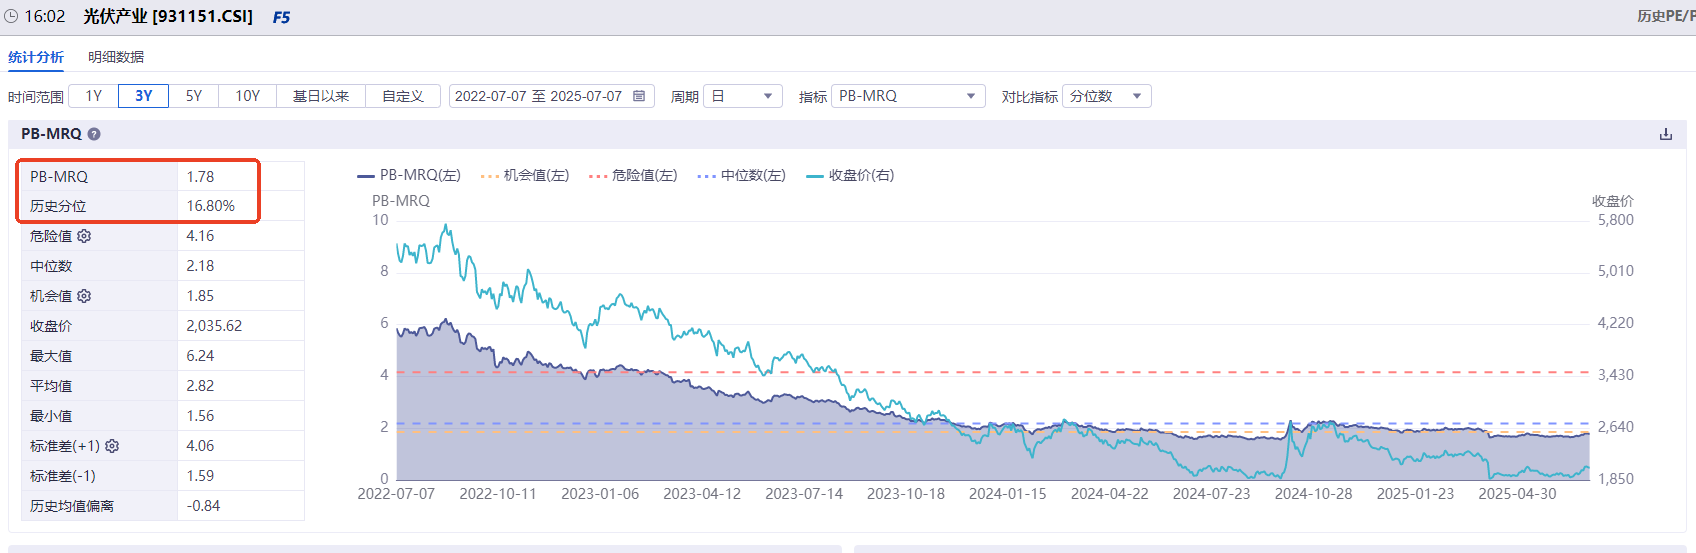Click the PB-MRQ help question-mark icon

pos(94,134)
